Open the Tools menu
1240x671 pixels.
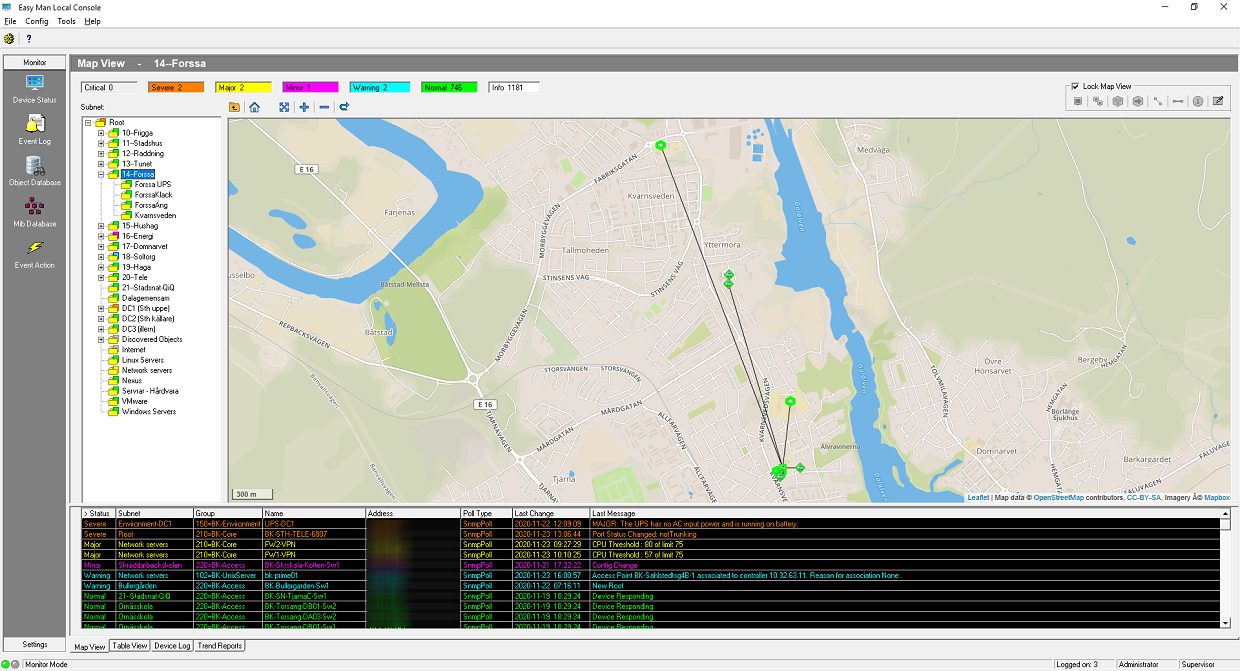click(x=66, y=21)
